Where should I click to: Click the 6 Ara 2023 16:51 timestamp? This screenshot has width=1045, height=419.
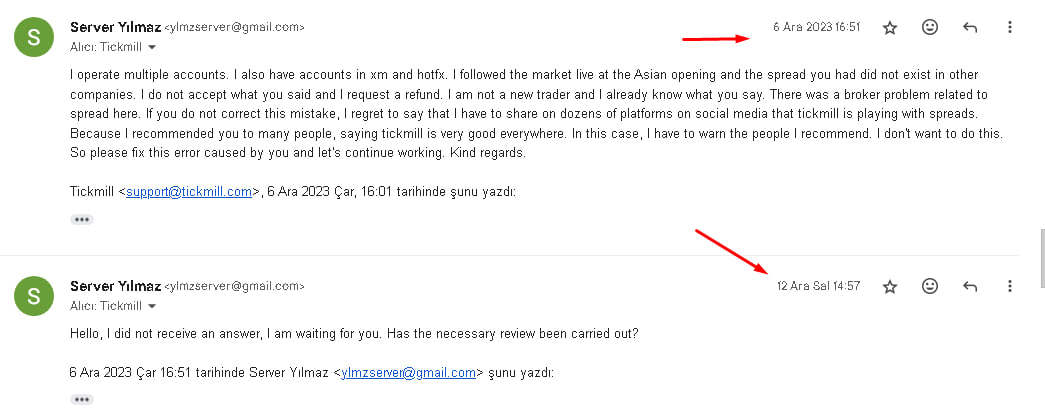tap(816, 27)
